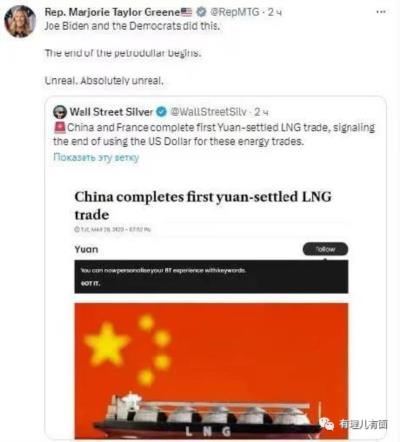Click Wall Street Silver's verified checkmark
This screenshot has width=400, height=442.
click(161, 112)
